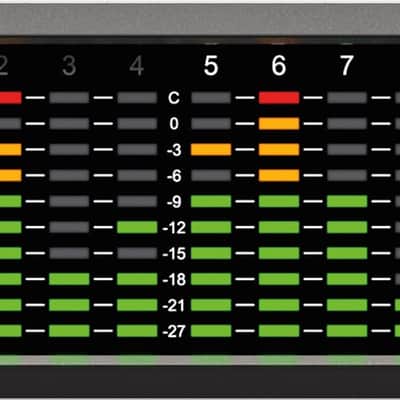
Task: Click channel 7's green -21 segment
Action: [347, 305]
